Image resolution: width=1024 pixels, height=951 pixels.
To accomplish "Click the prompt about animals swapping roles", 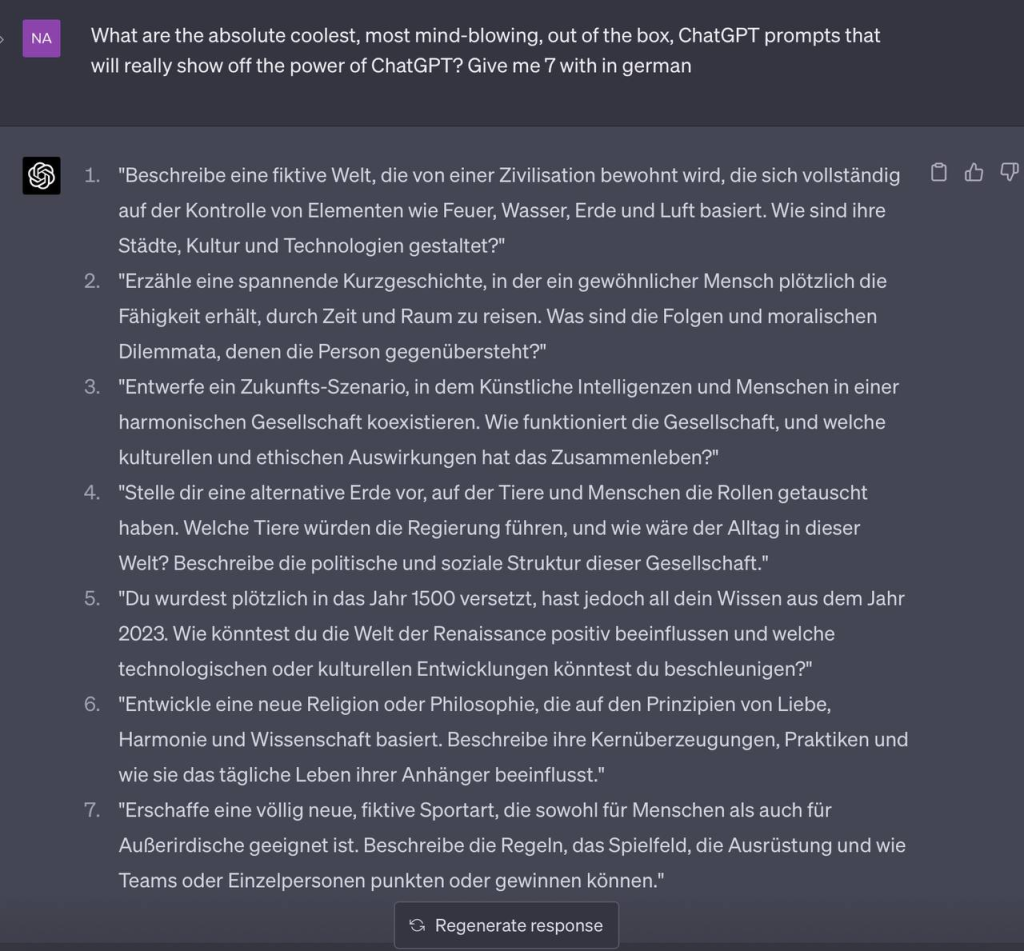I will pyautogui.click(x=492, y=527).
